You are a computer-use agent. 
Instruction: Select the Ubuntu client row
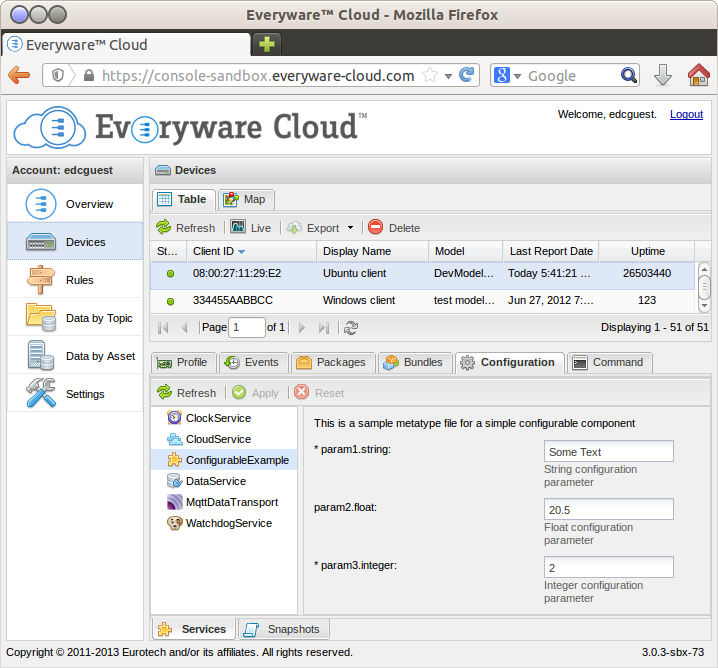pyautogui.click(x=422, y=274)
